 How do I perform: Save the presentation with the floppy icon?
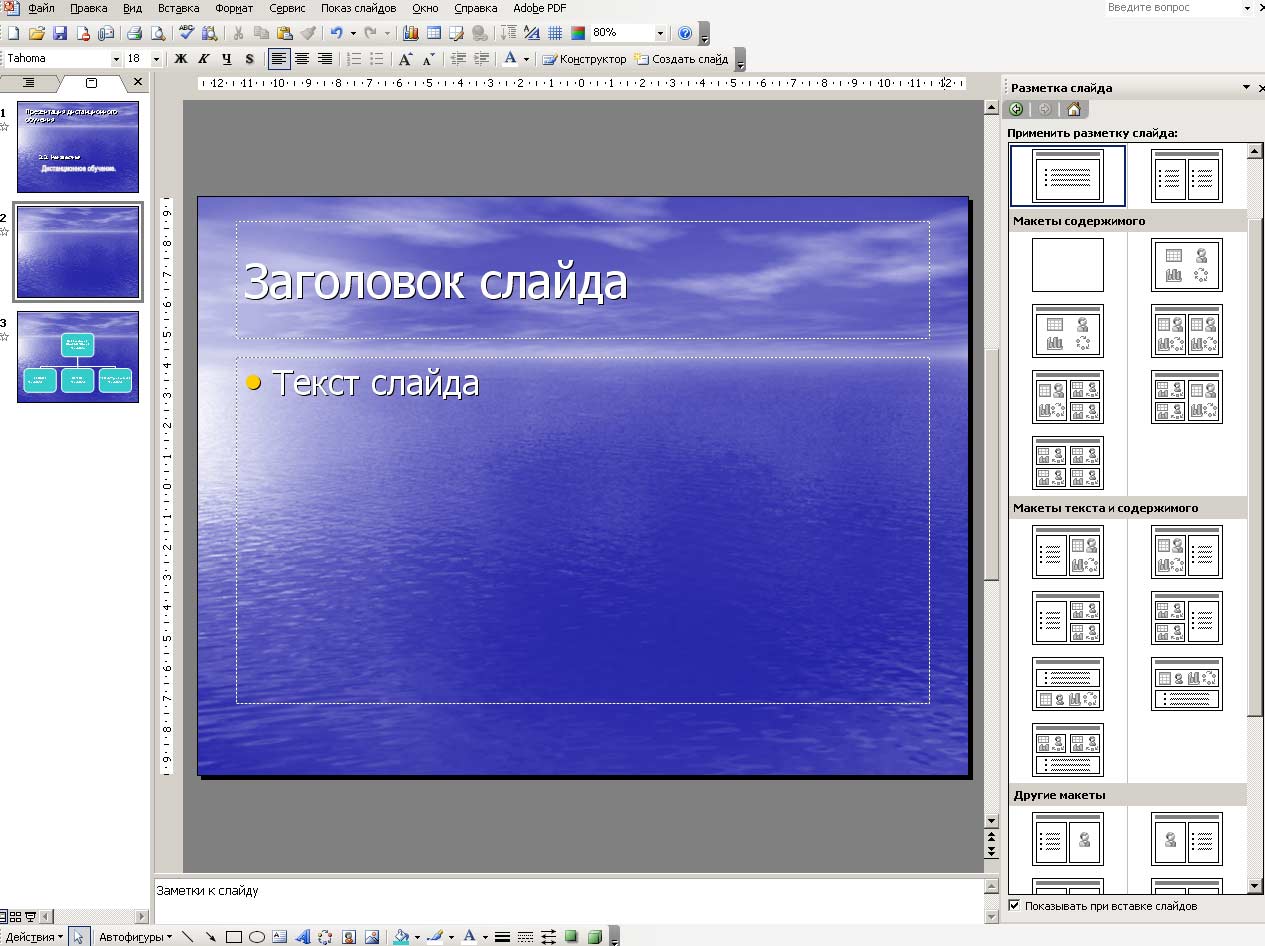[x=60, y=33]
